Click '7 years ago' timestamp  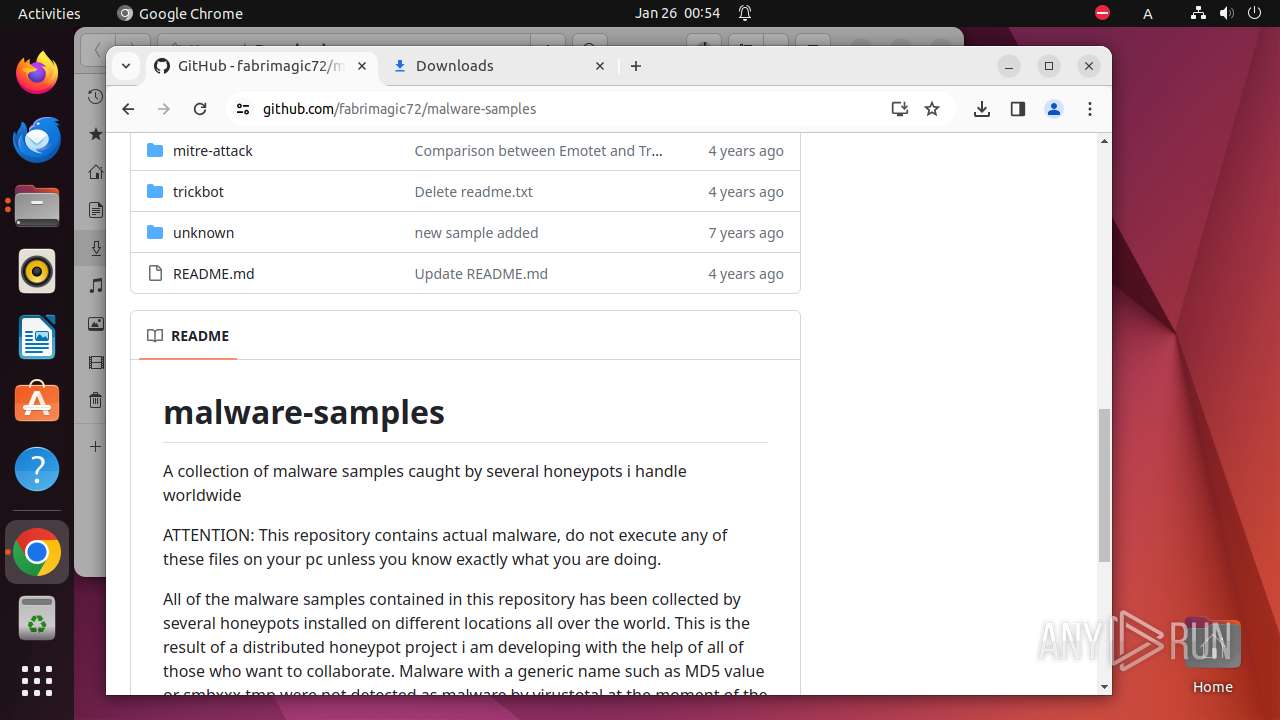[x=746, y=233]
